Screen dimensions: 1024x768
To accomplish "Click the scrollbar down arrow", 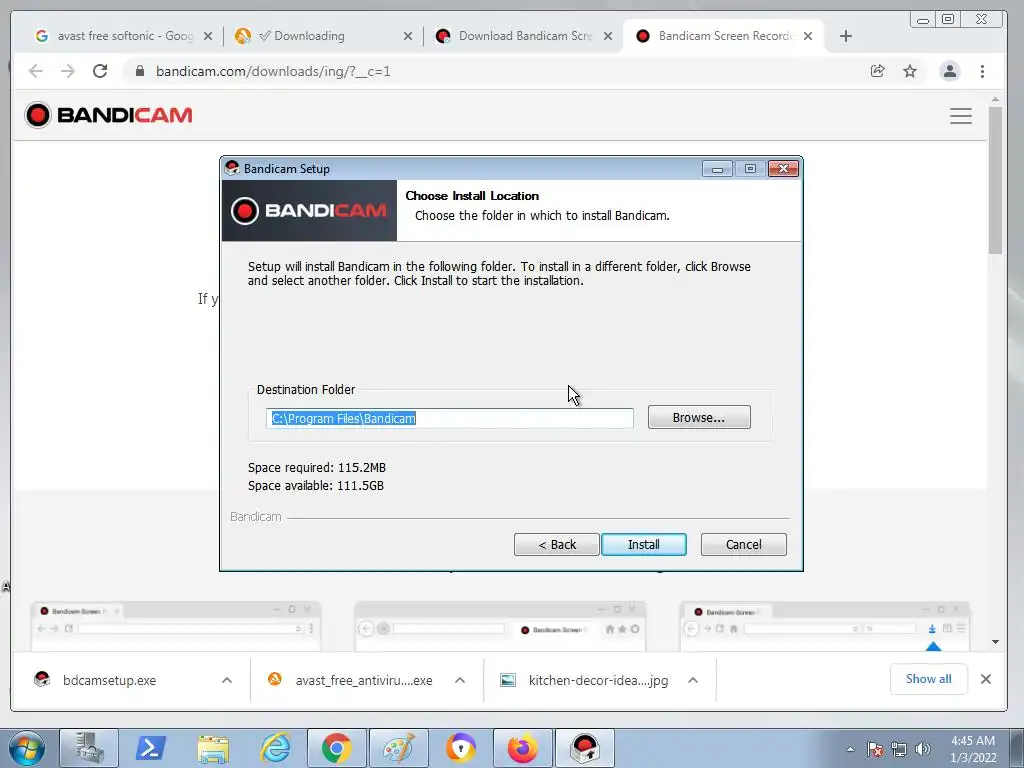I will point(995,642).
